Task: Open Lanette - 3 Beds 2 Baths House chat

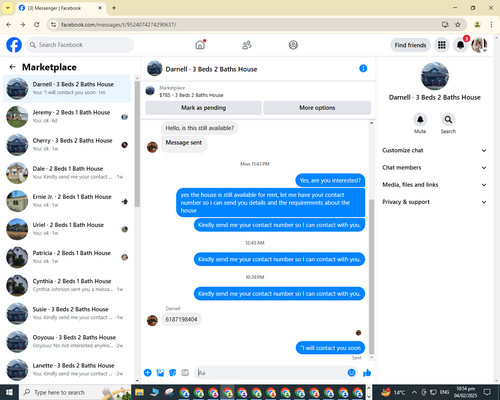Action: tap(67, 369)
